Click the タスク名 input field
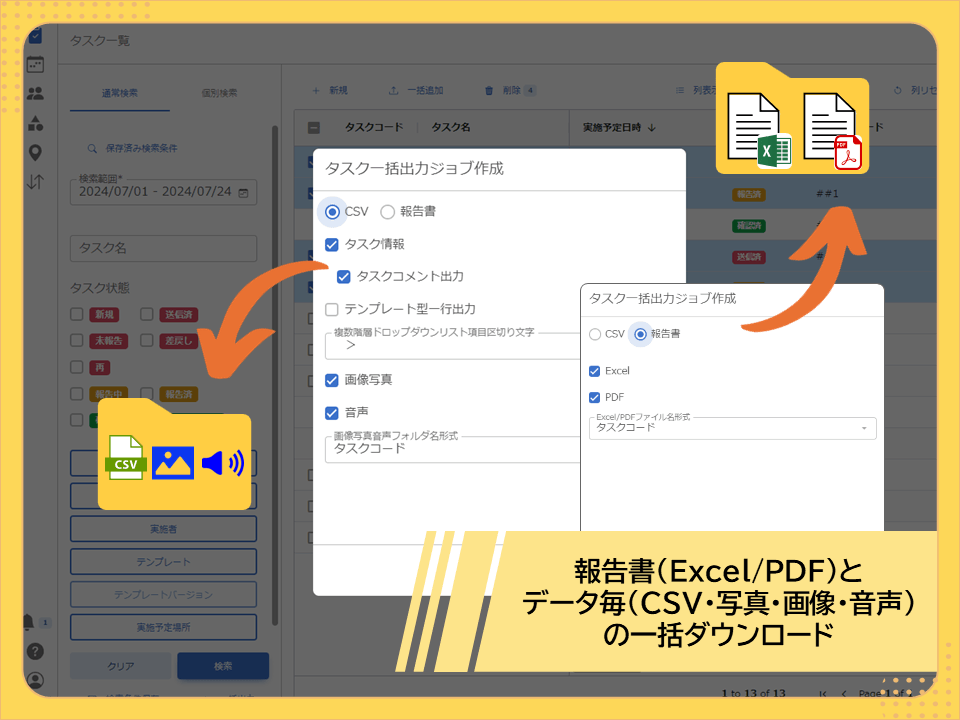The width and height of the screenshot is (960, 720). (163, 249)
